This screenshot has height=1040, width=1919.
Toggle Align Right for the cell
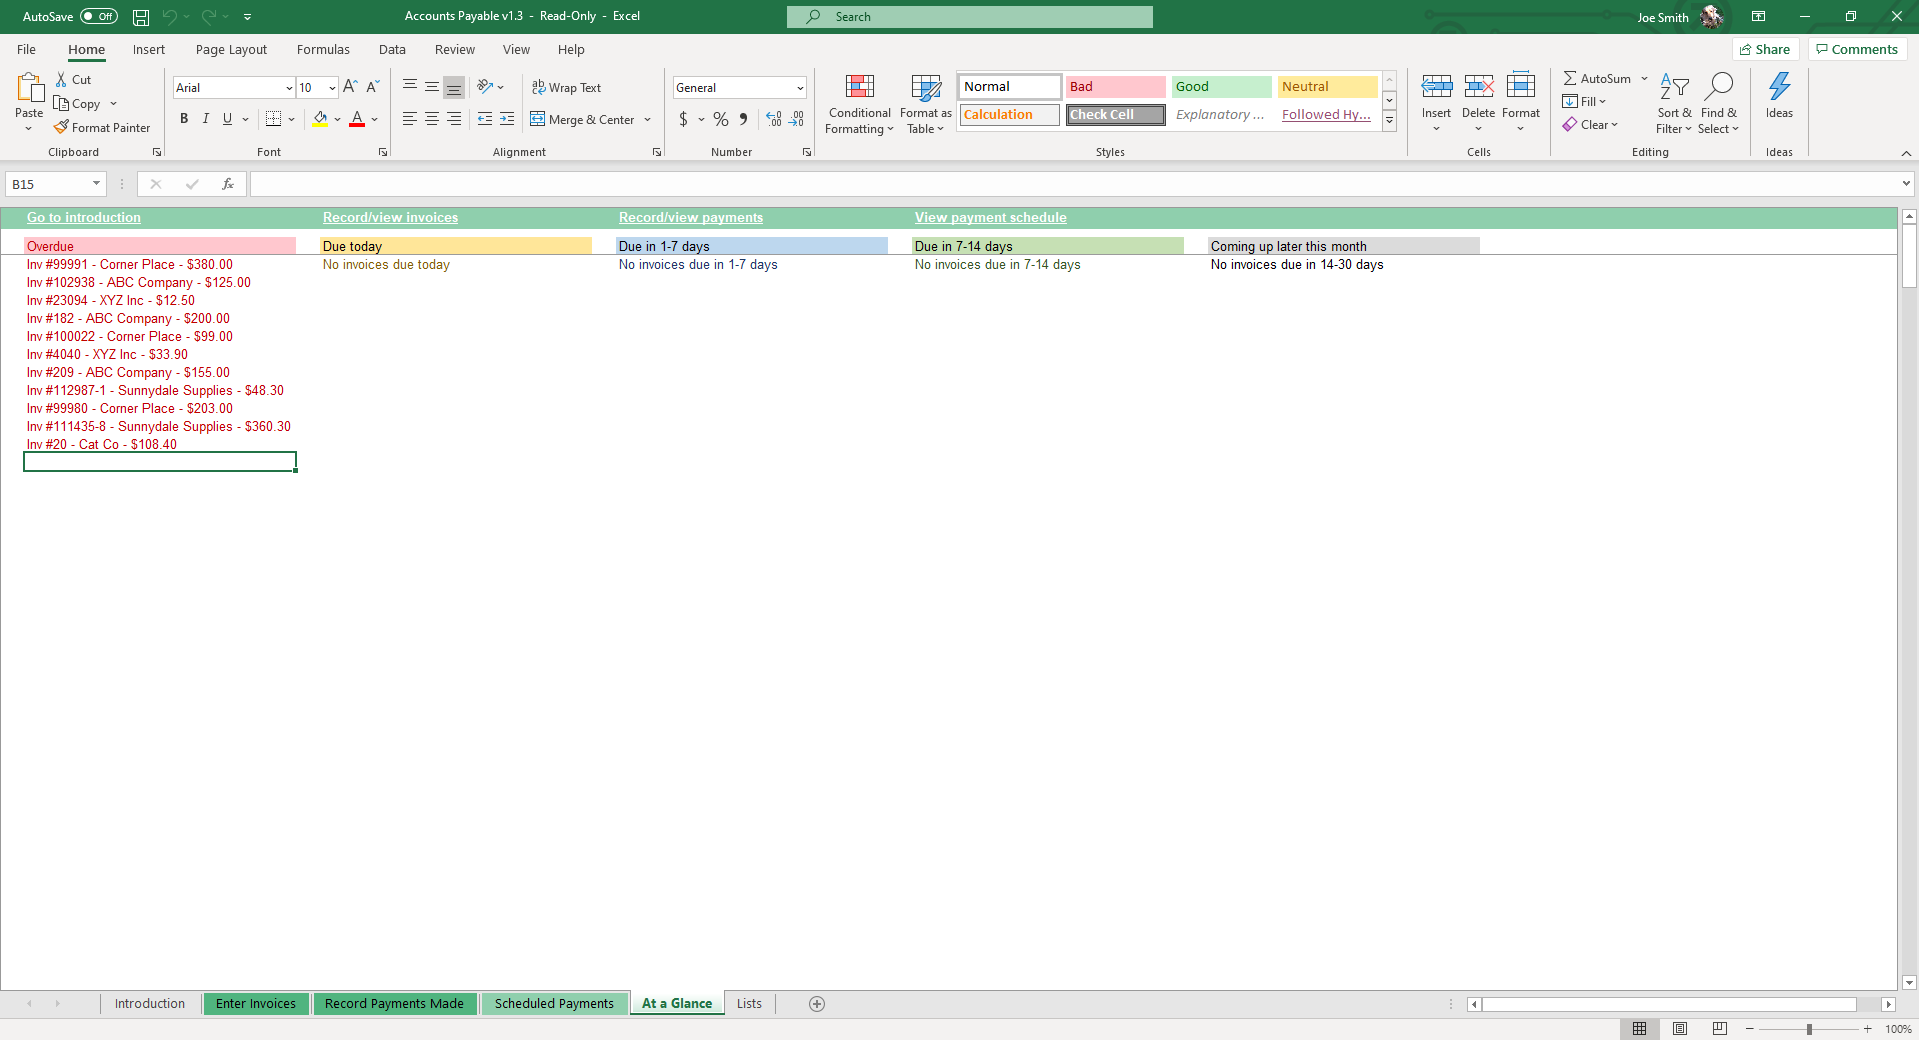click(x=454, y=119)
